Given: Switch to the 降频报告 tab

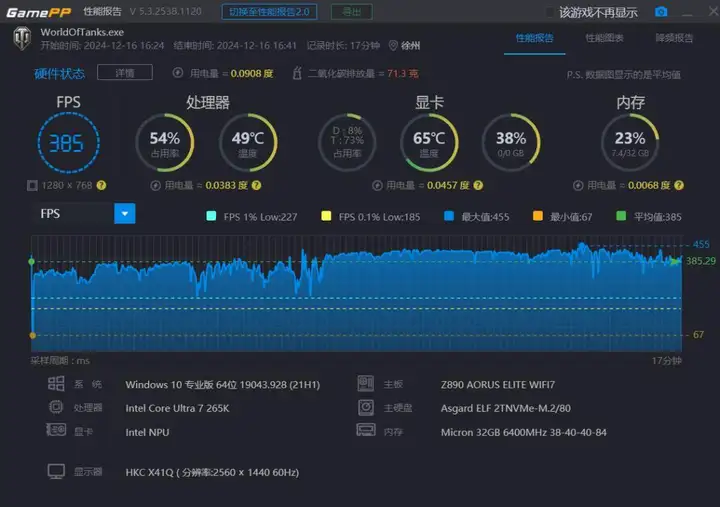Looking at the screenshot, I should click(x=674, y=38).
